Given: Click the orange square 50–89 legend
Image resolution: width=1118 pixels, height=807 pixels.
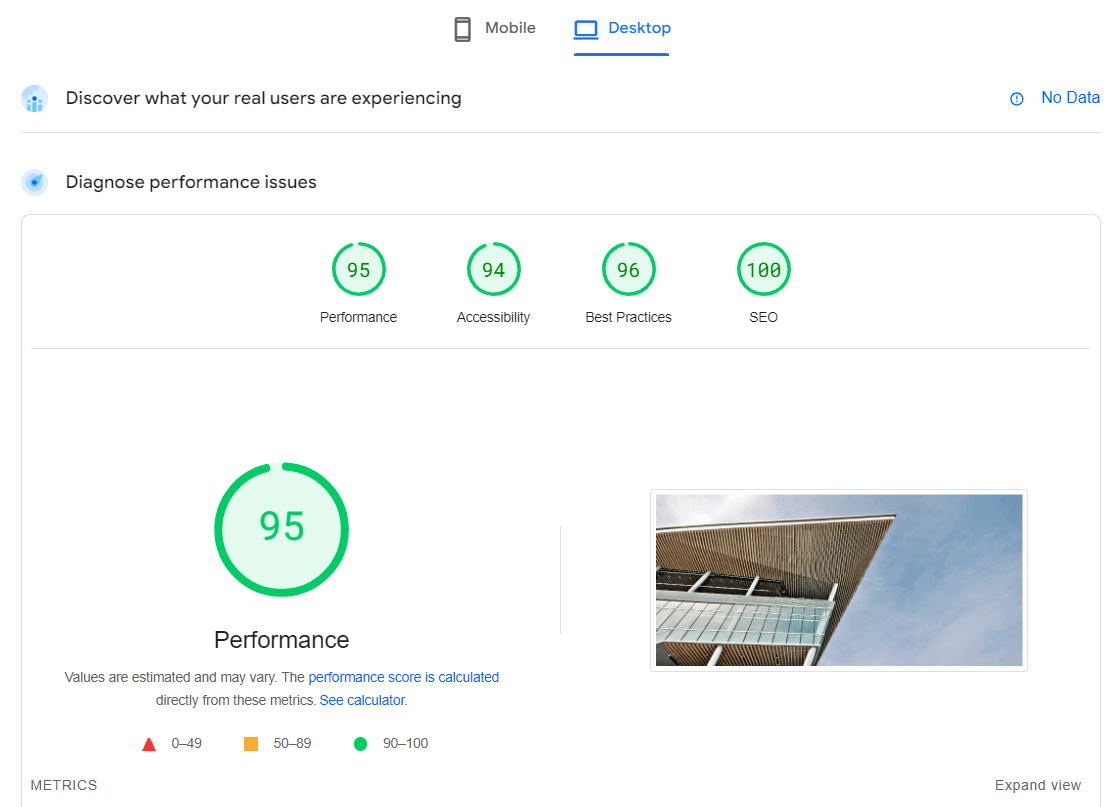Looking at the screenshot, I should pyautogui.click(x=251, y=744).
